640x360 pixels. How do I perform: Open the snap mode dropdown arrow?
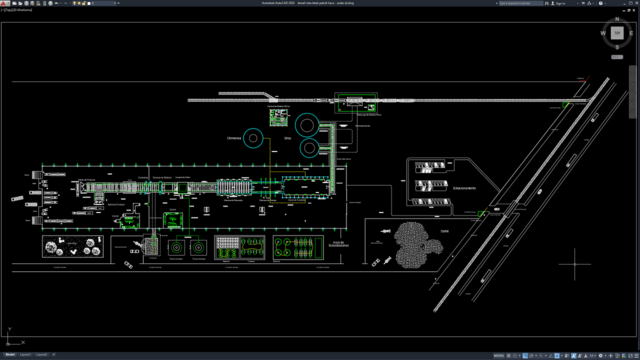click(520, 356)
